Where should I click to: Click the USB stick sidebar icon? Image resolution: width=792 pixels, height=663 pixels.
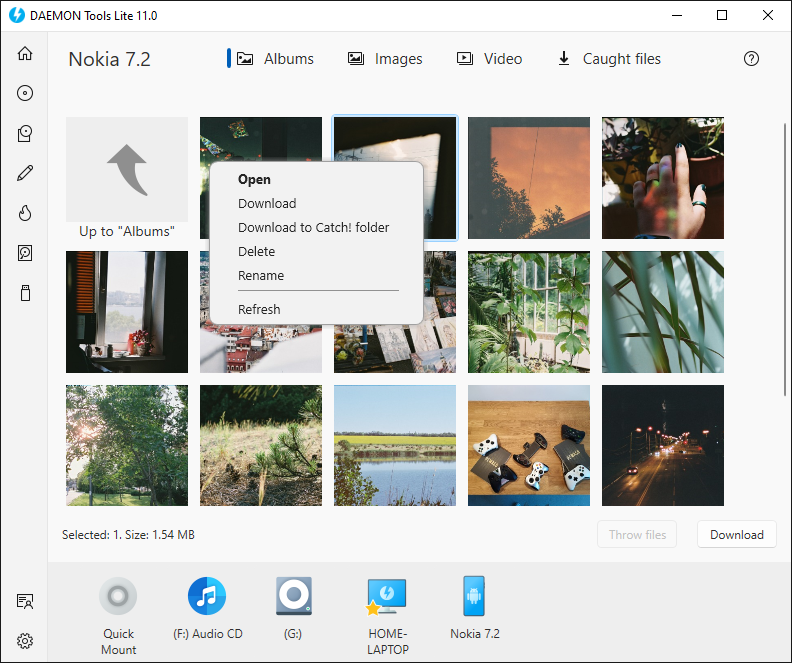[x=25, y=293]
